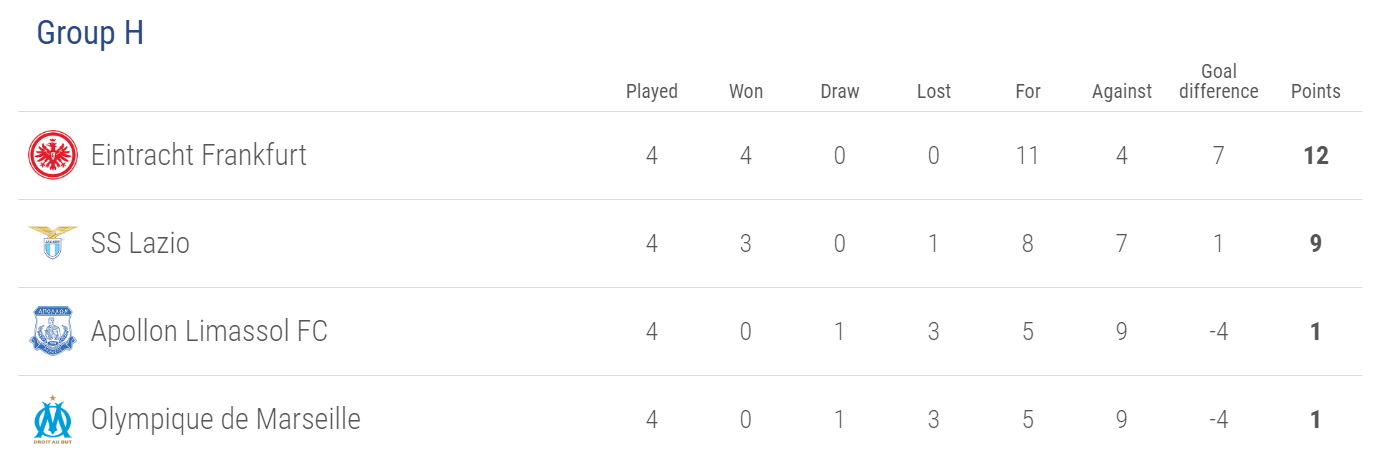Click the Olympique de Marseille logo
This screenshot has height=456, width=1381.
pyautogui.click(x=53, y=420)
